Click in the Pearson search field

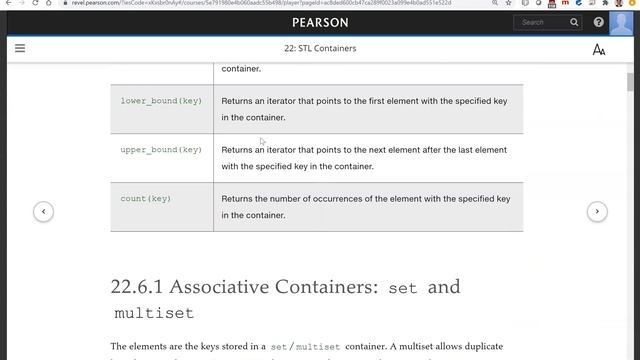(542, 22)
